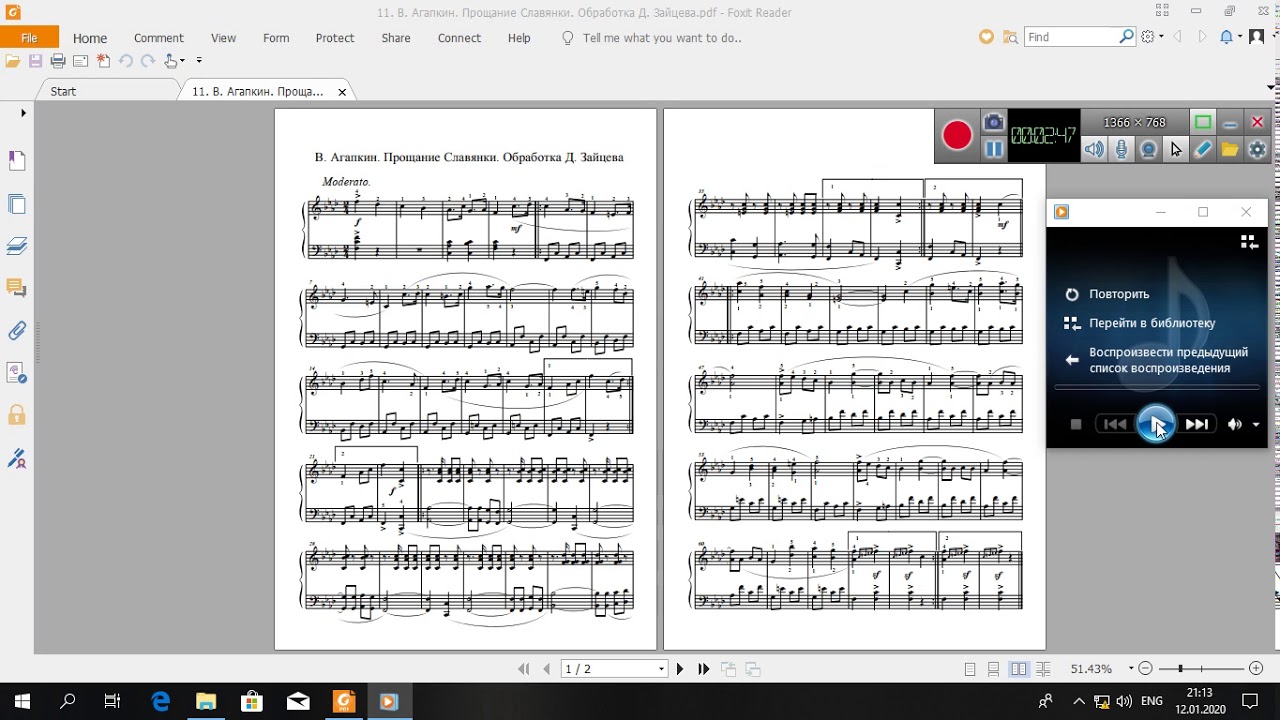Open the Connect ribbon tab
1280x720 pixels.
pos(459,38)
